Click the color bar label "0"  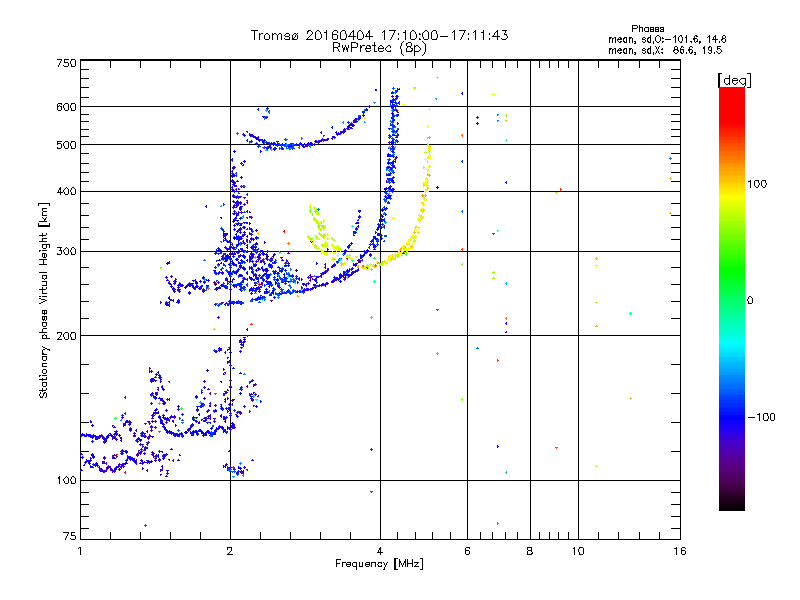[x=750, y=300]
